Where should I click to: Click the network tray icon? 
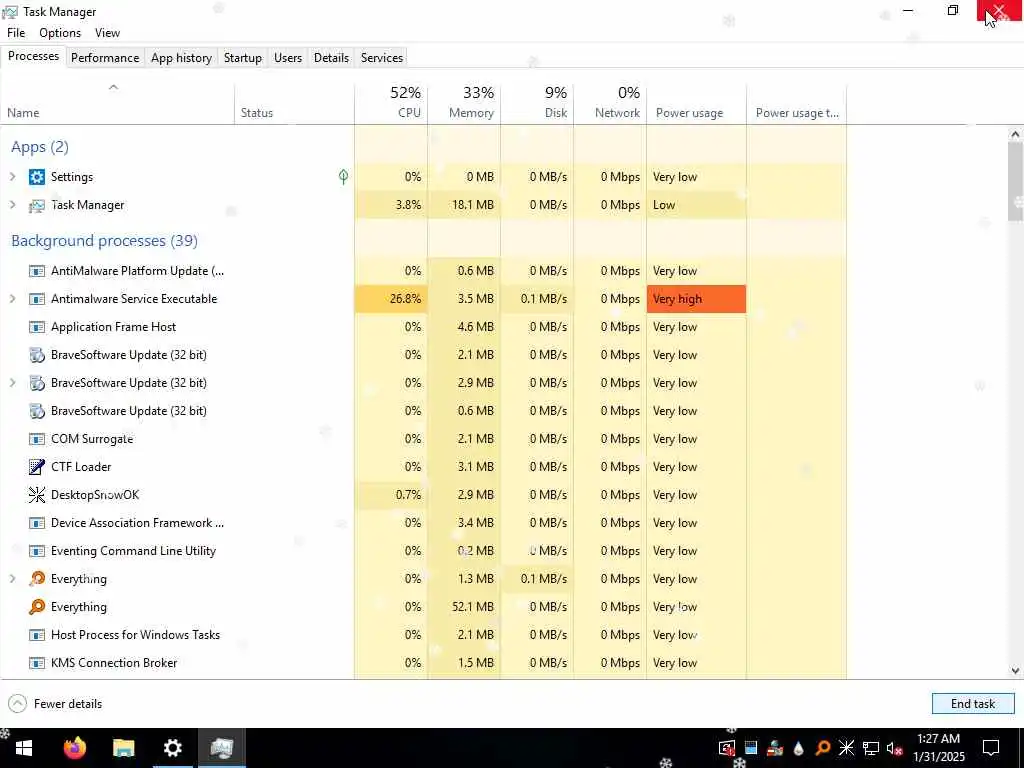click(871, 748)
